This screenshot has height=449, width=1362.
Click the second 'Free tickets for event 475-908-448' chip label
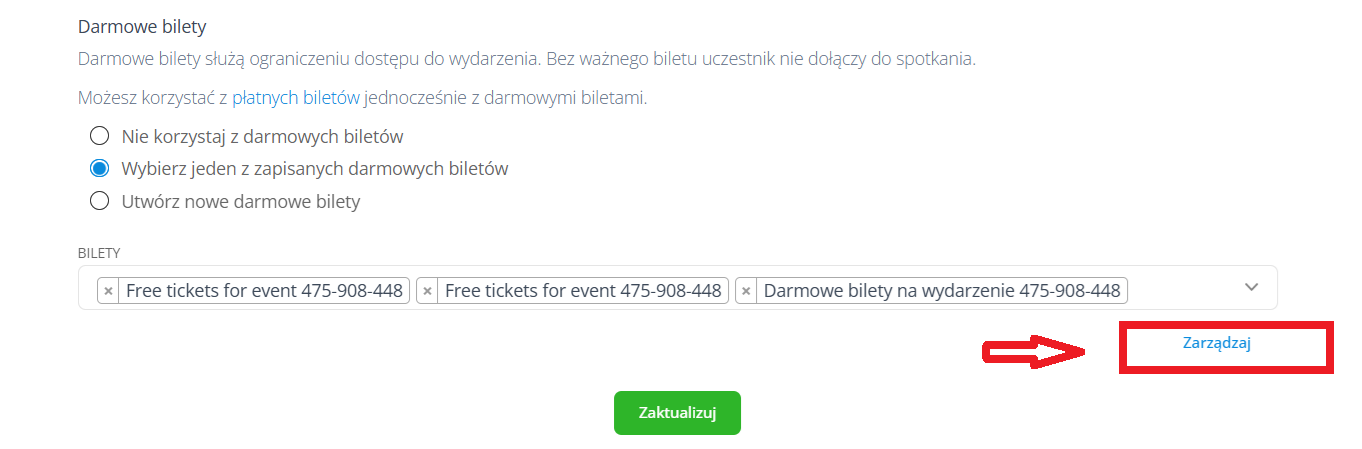pos(583,291)
